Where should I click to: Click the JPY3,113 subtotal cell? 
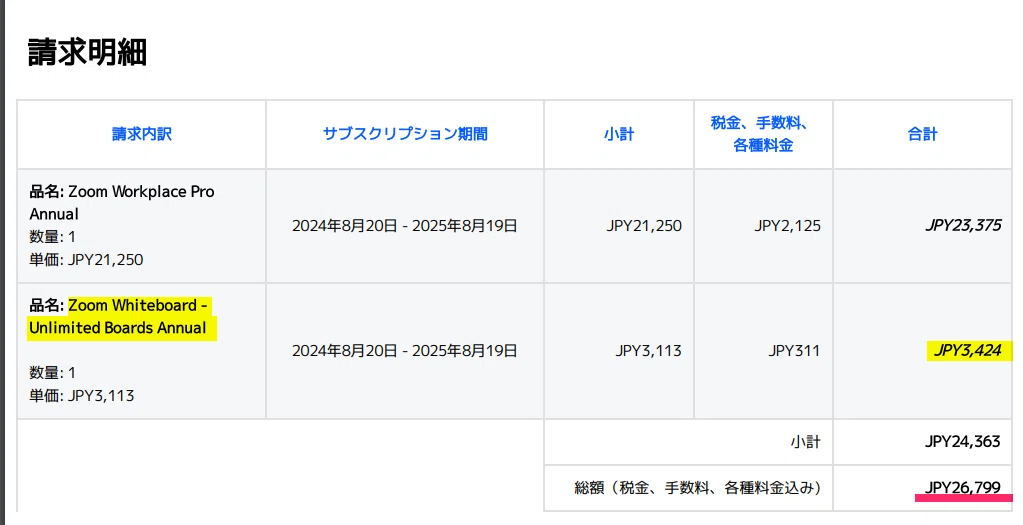pyautogui.click(x=649, y=351)
